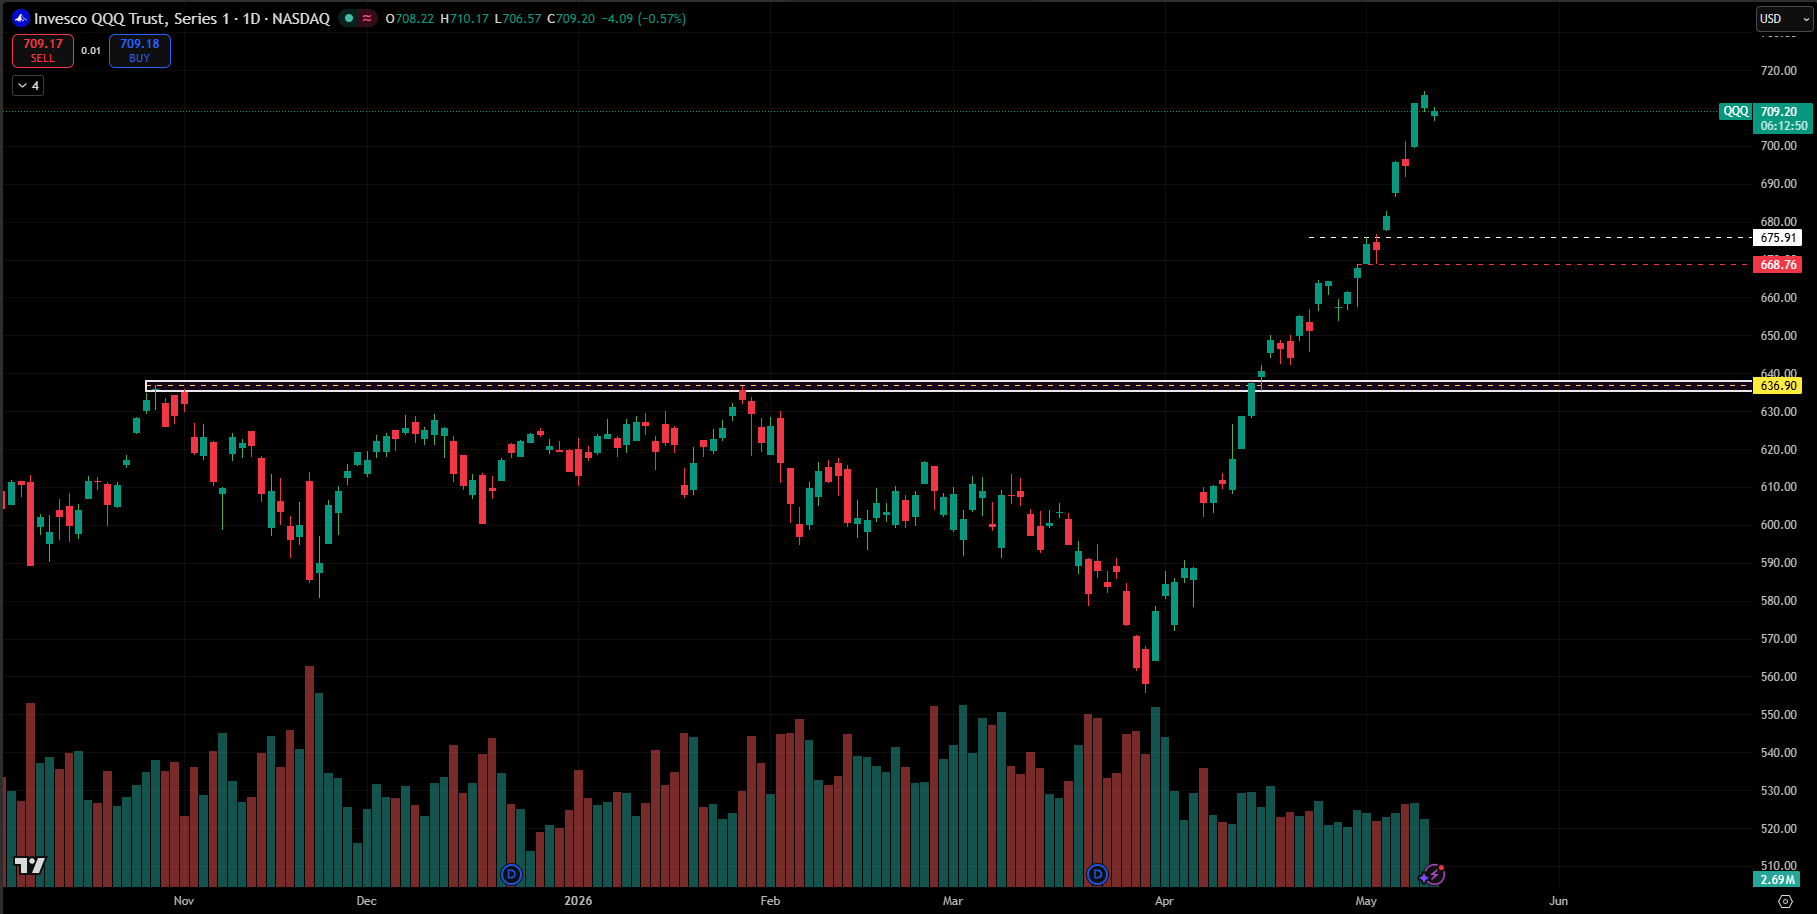This screenshot has height=914, width=1817.
Task: Click the QQQ symbol price tag
Action: click(x=1736, y=111)
